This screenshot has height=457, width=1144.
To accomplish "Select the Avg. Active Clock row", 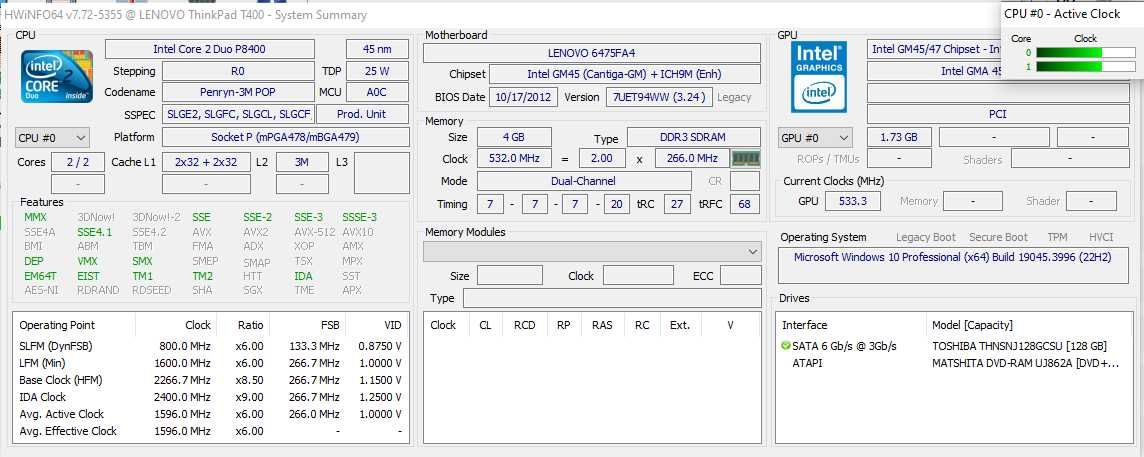I will pos(211,414).
